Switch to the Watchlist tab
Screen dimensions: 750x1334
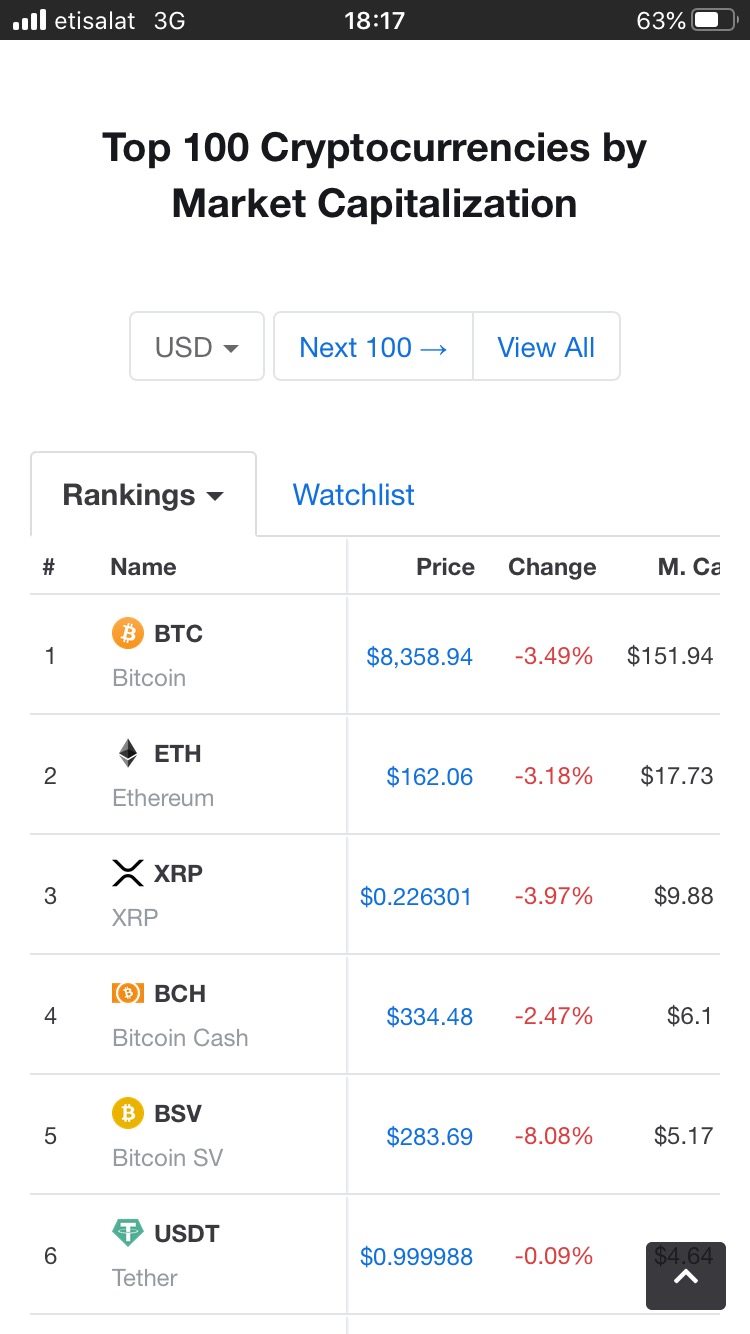pos(353,495)
